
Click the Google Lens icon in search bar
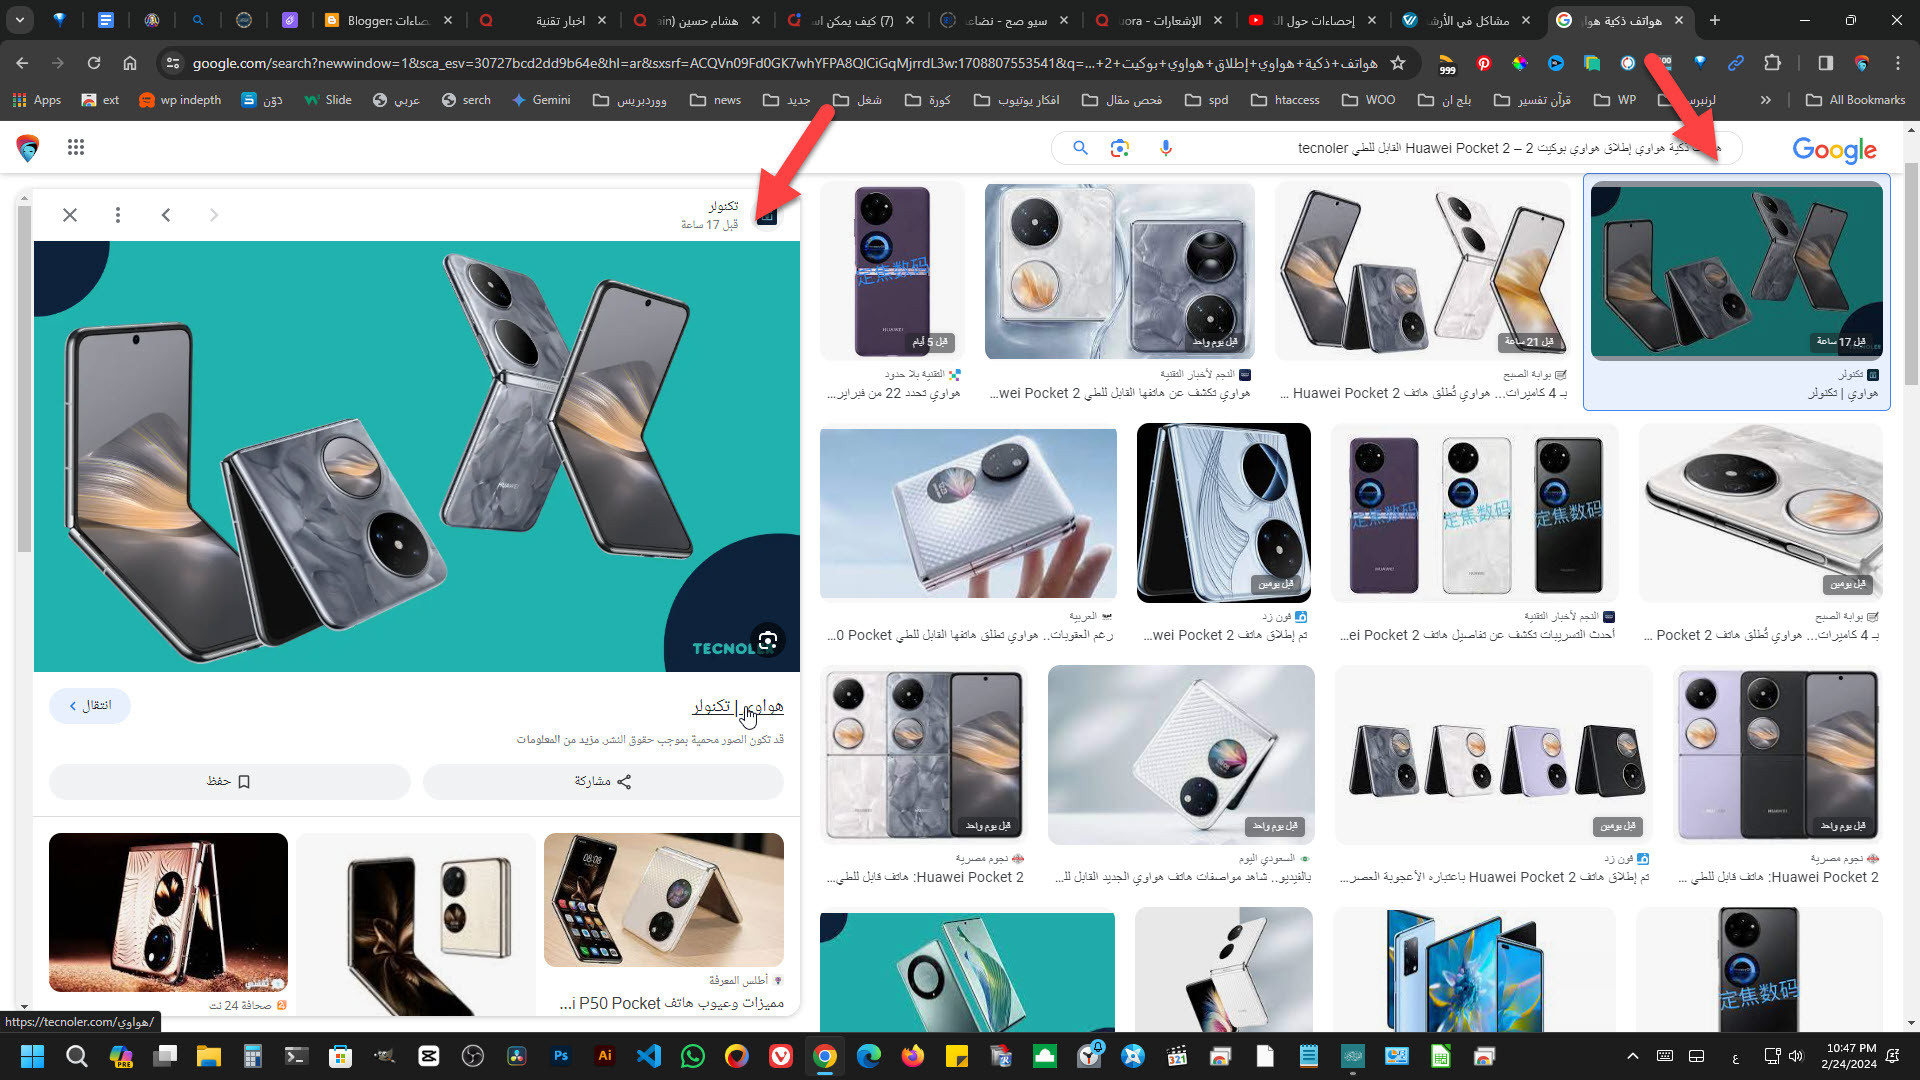pos(1120,148)
